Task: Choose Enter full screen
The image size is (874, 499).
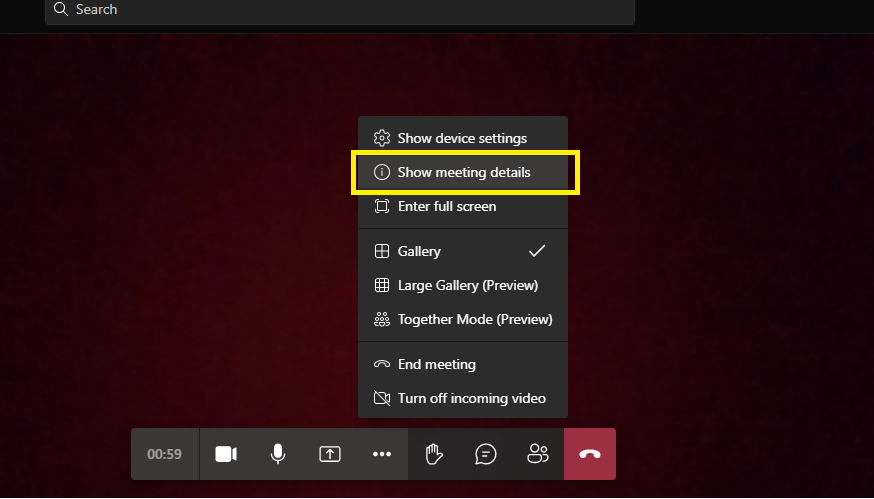Action: pos(463,206)
